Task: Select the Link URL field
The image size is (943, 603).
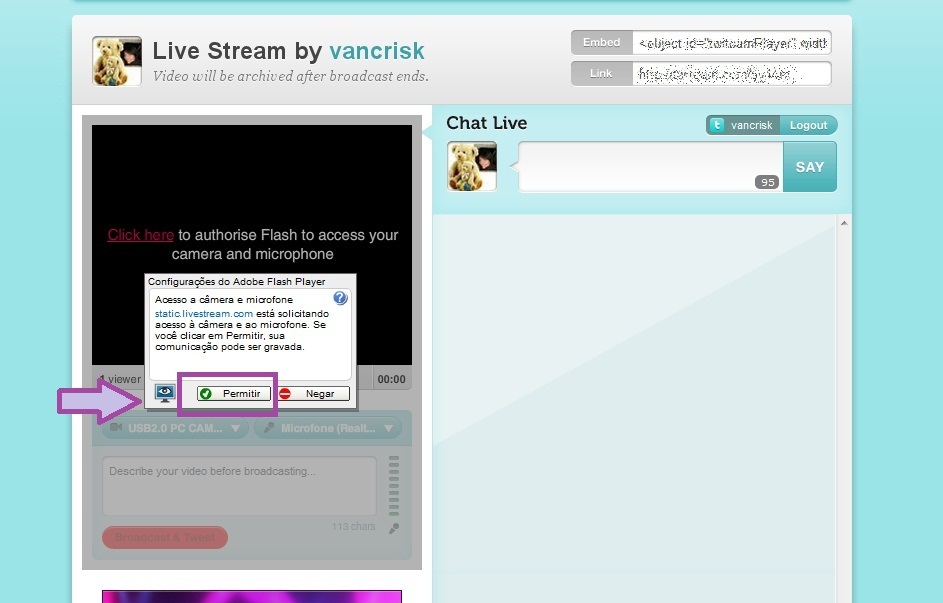Action: (x=731, y=73)
